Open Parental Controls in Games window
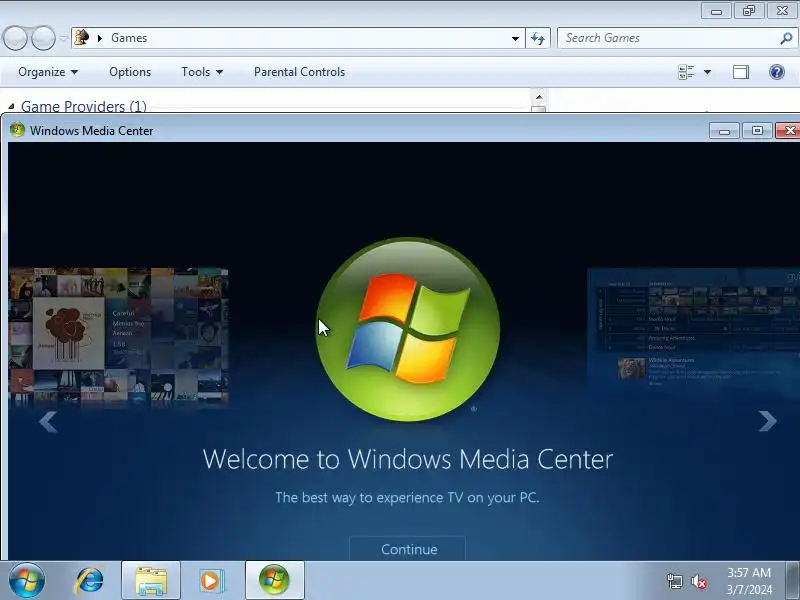The width and height of the screenshot is (800, 600). (299, 72)
